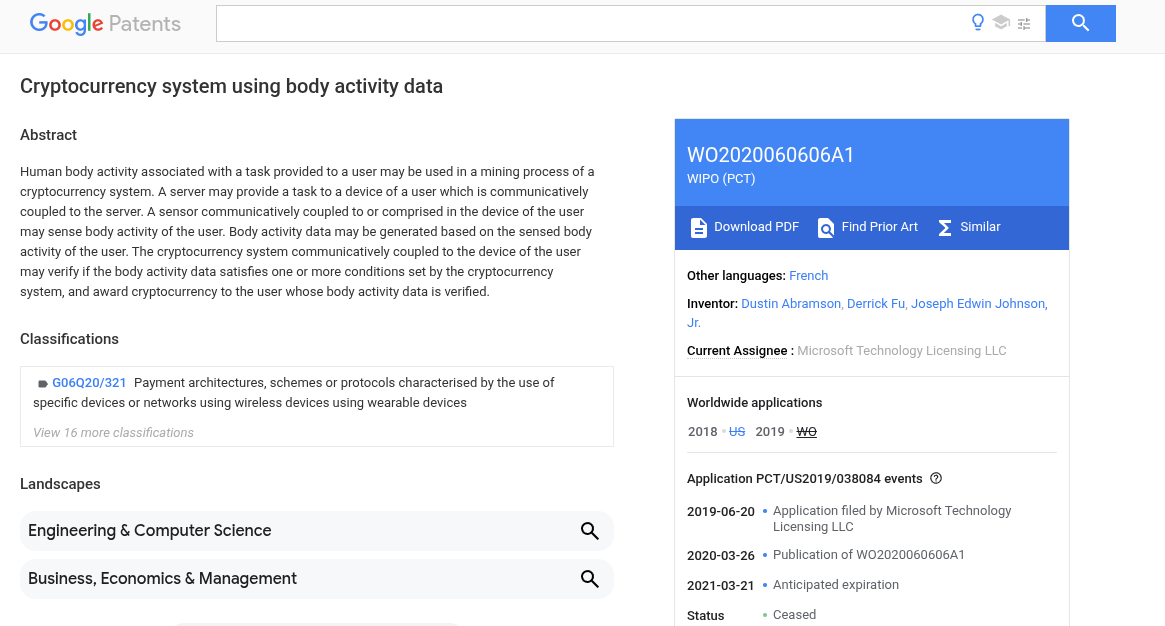
Task: Click the Microsoft Technology Licensing LLC assignee text
Action: pos(901,351)
